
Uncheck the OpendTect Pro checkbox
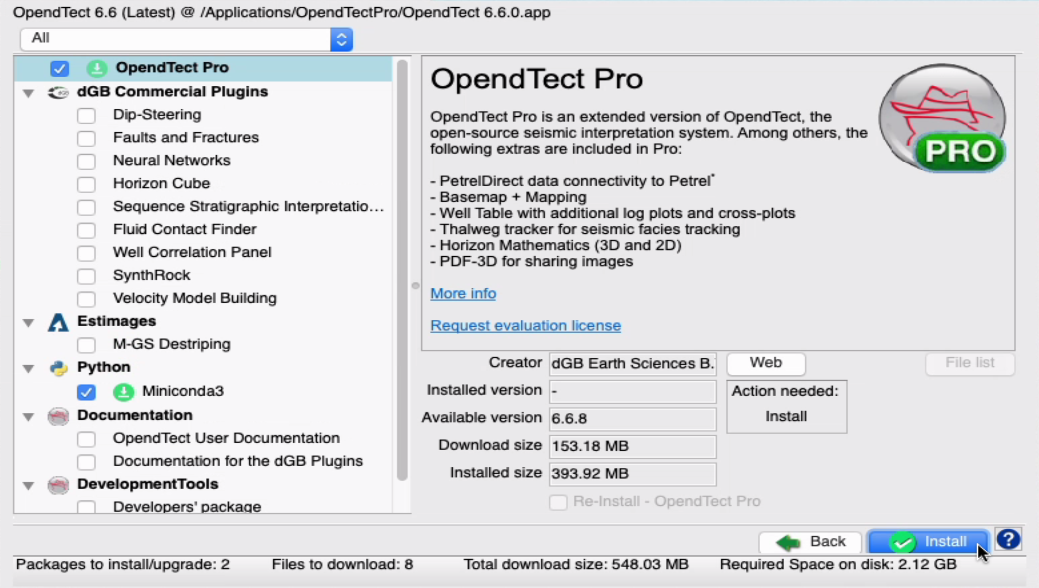[60, 69]
